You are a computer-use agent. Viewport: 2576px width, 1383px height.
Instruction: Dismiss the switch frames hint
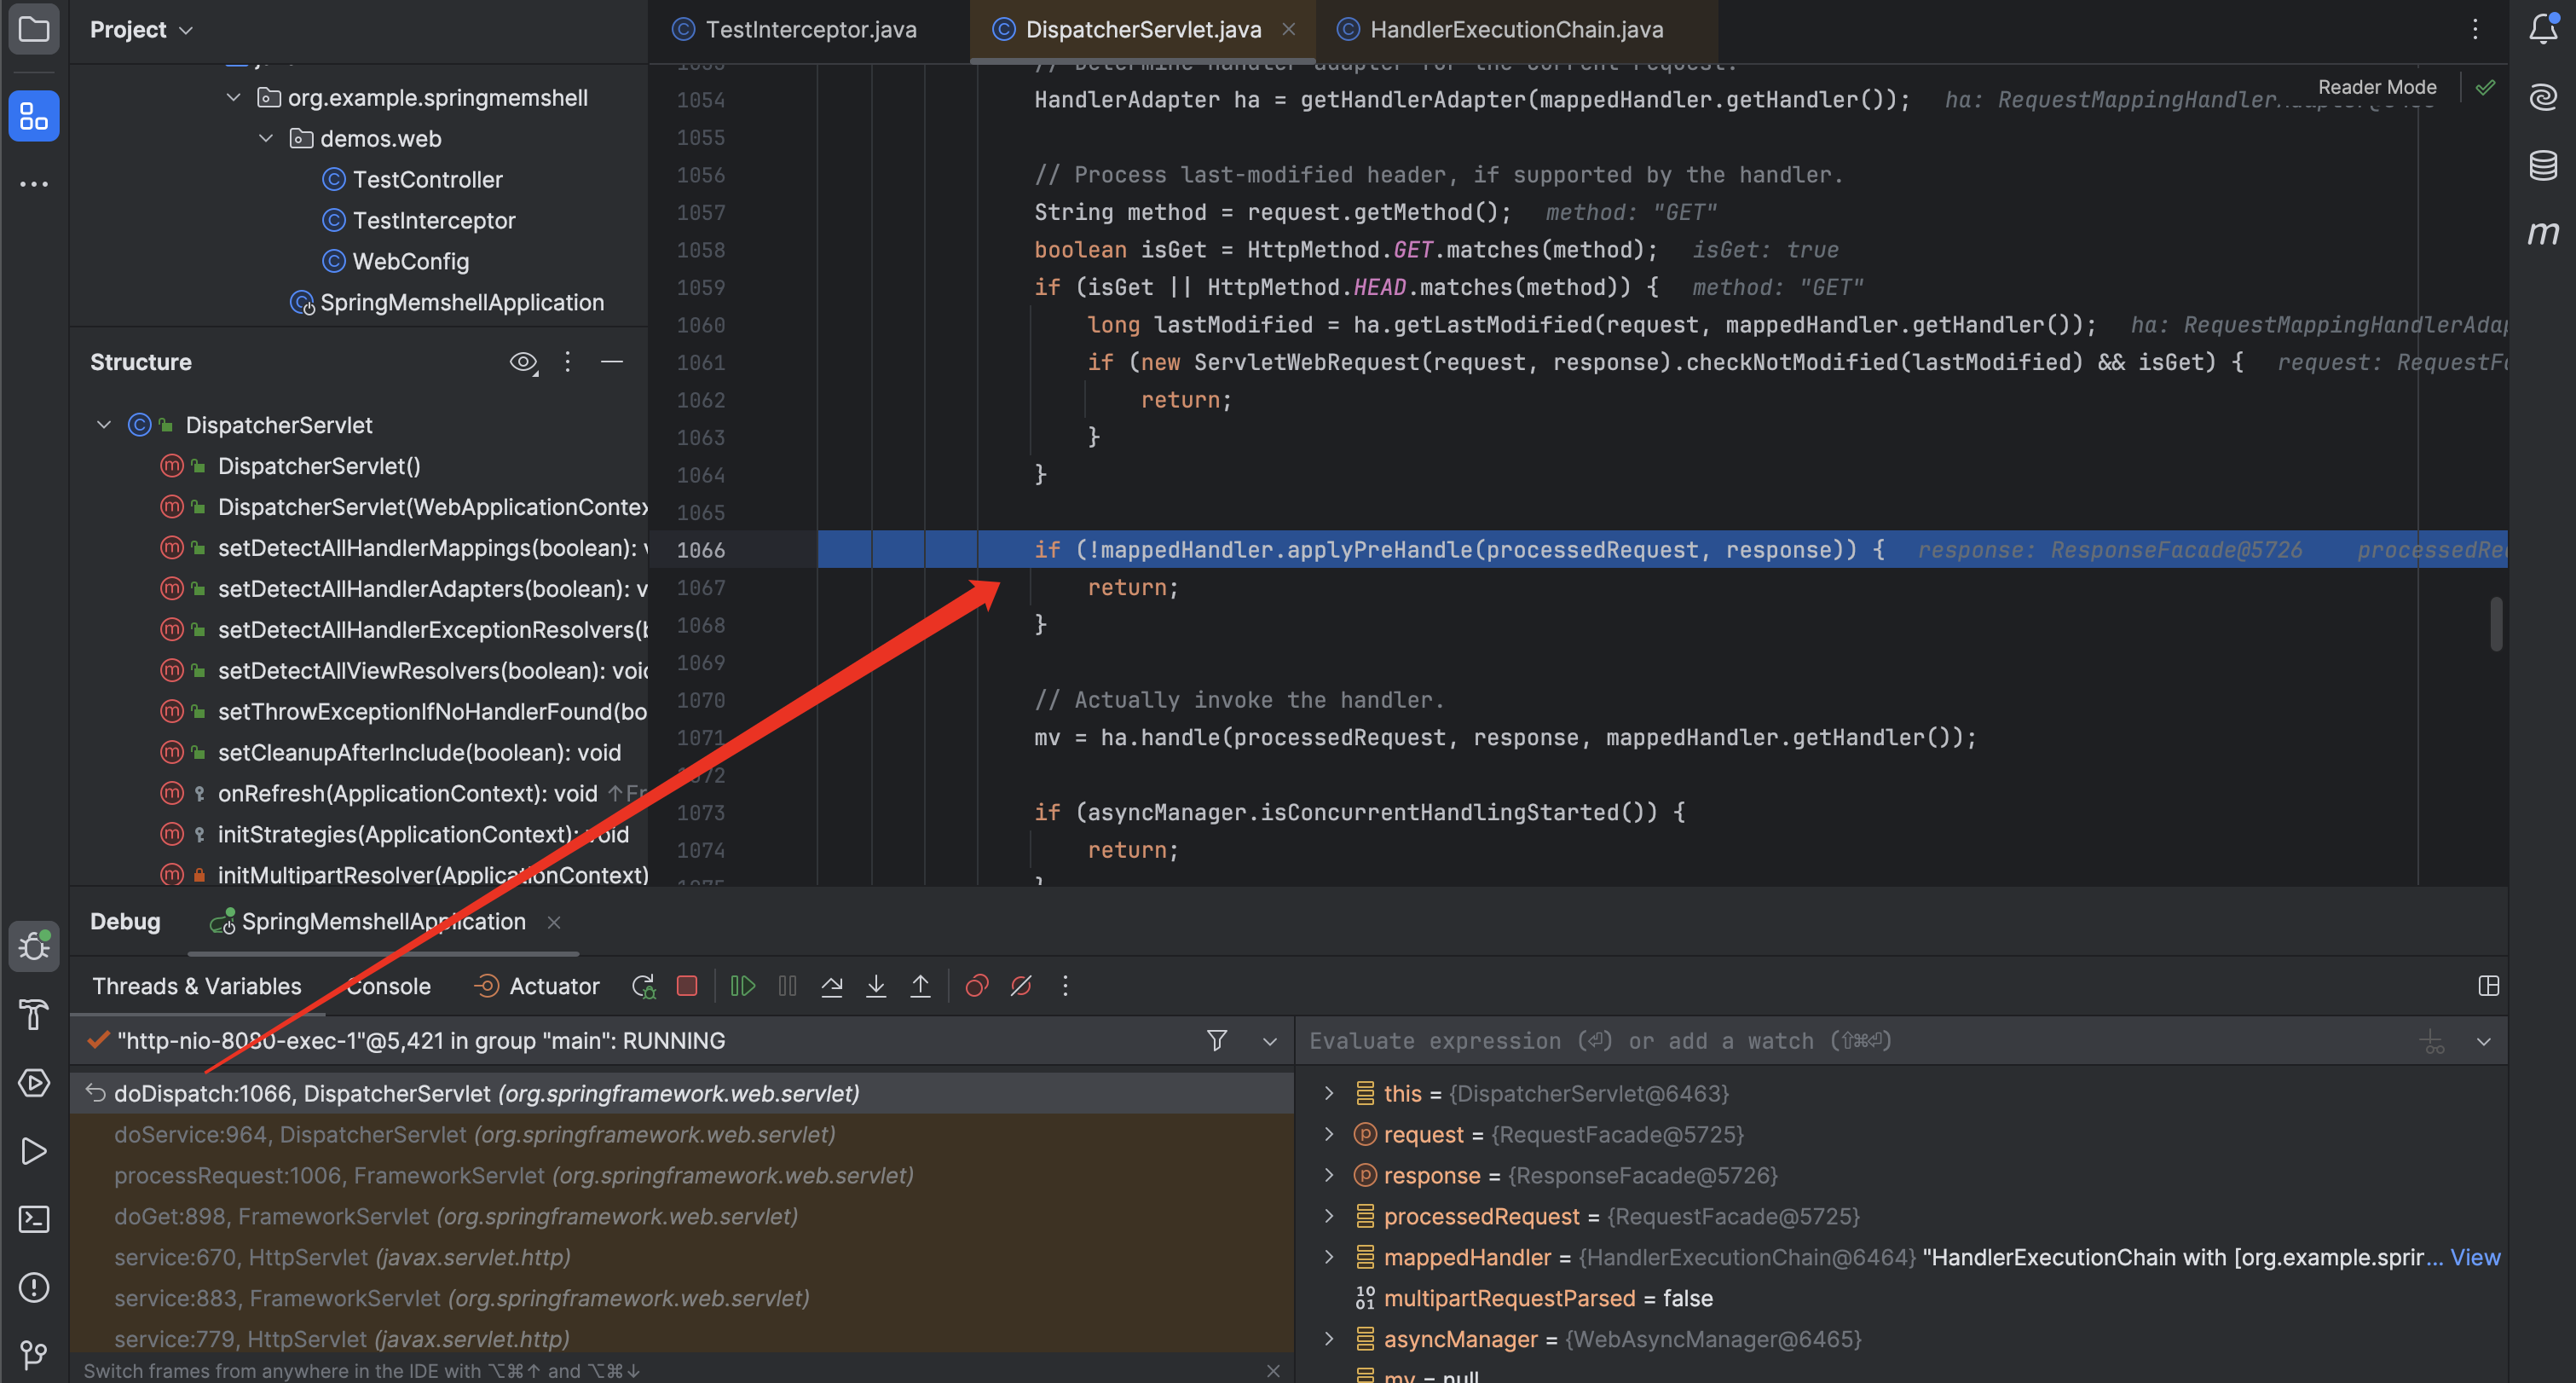coord(1272,1370)
